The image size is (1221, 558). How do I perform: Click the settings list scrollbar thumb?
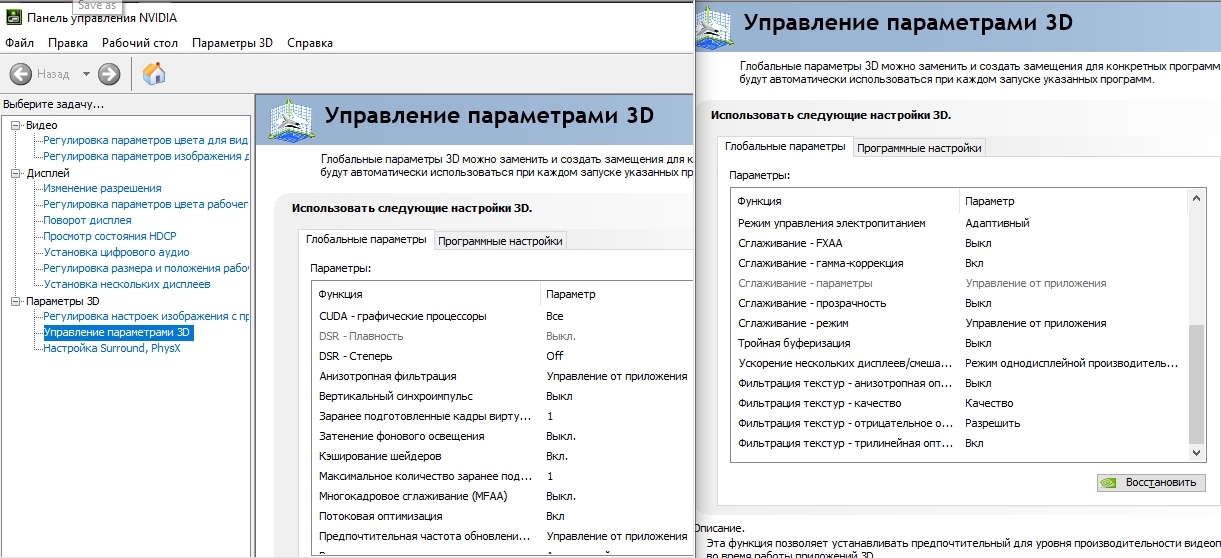pos(1196,383)
